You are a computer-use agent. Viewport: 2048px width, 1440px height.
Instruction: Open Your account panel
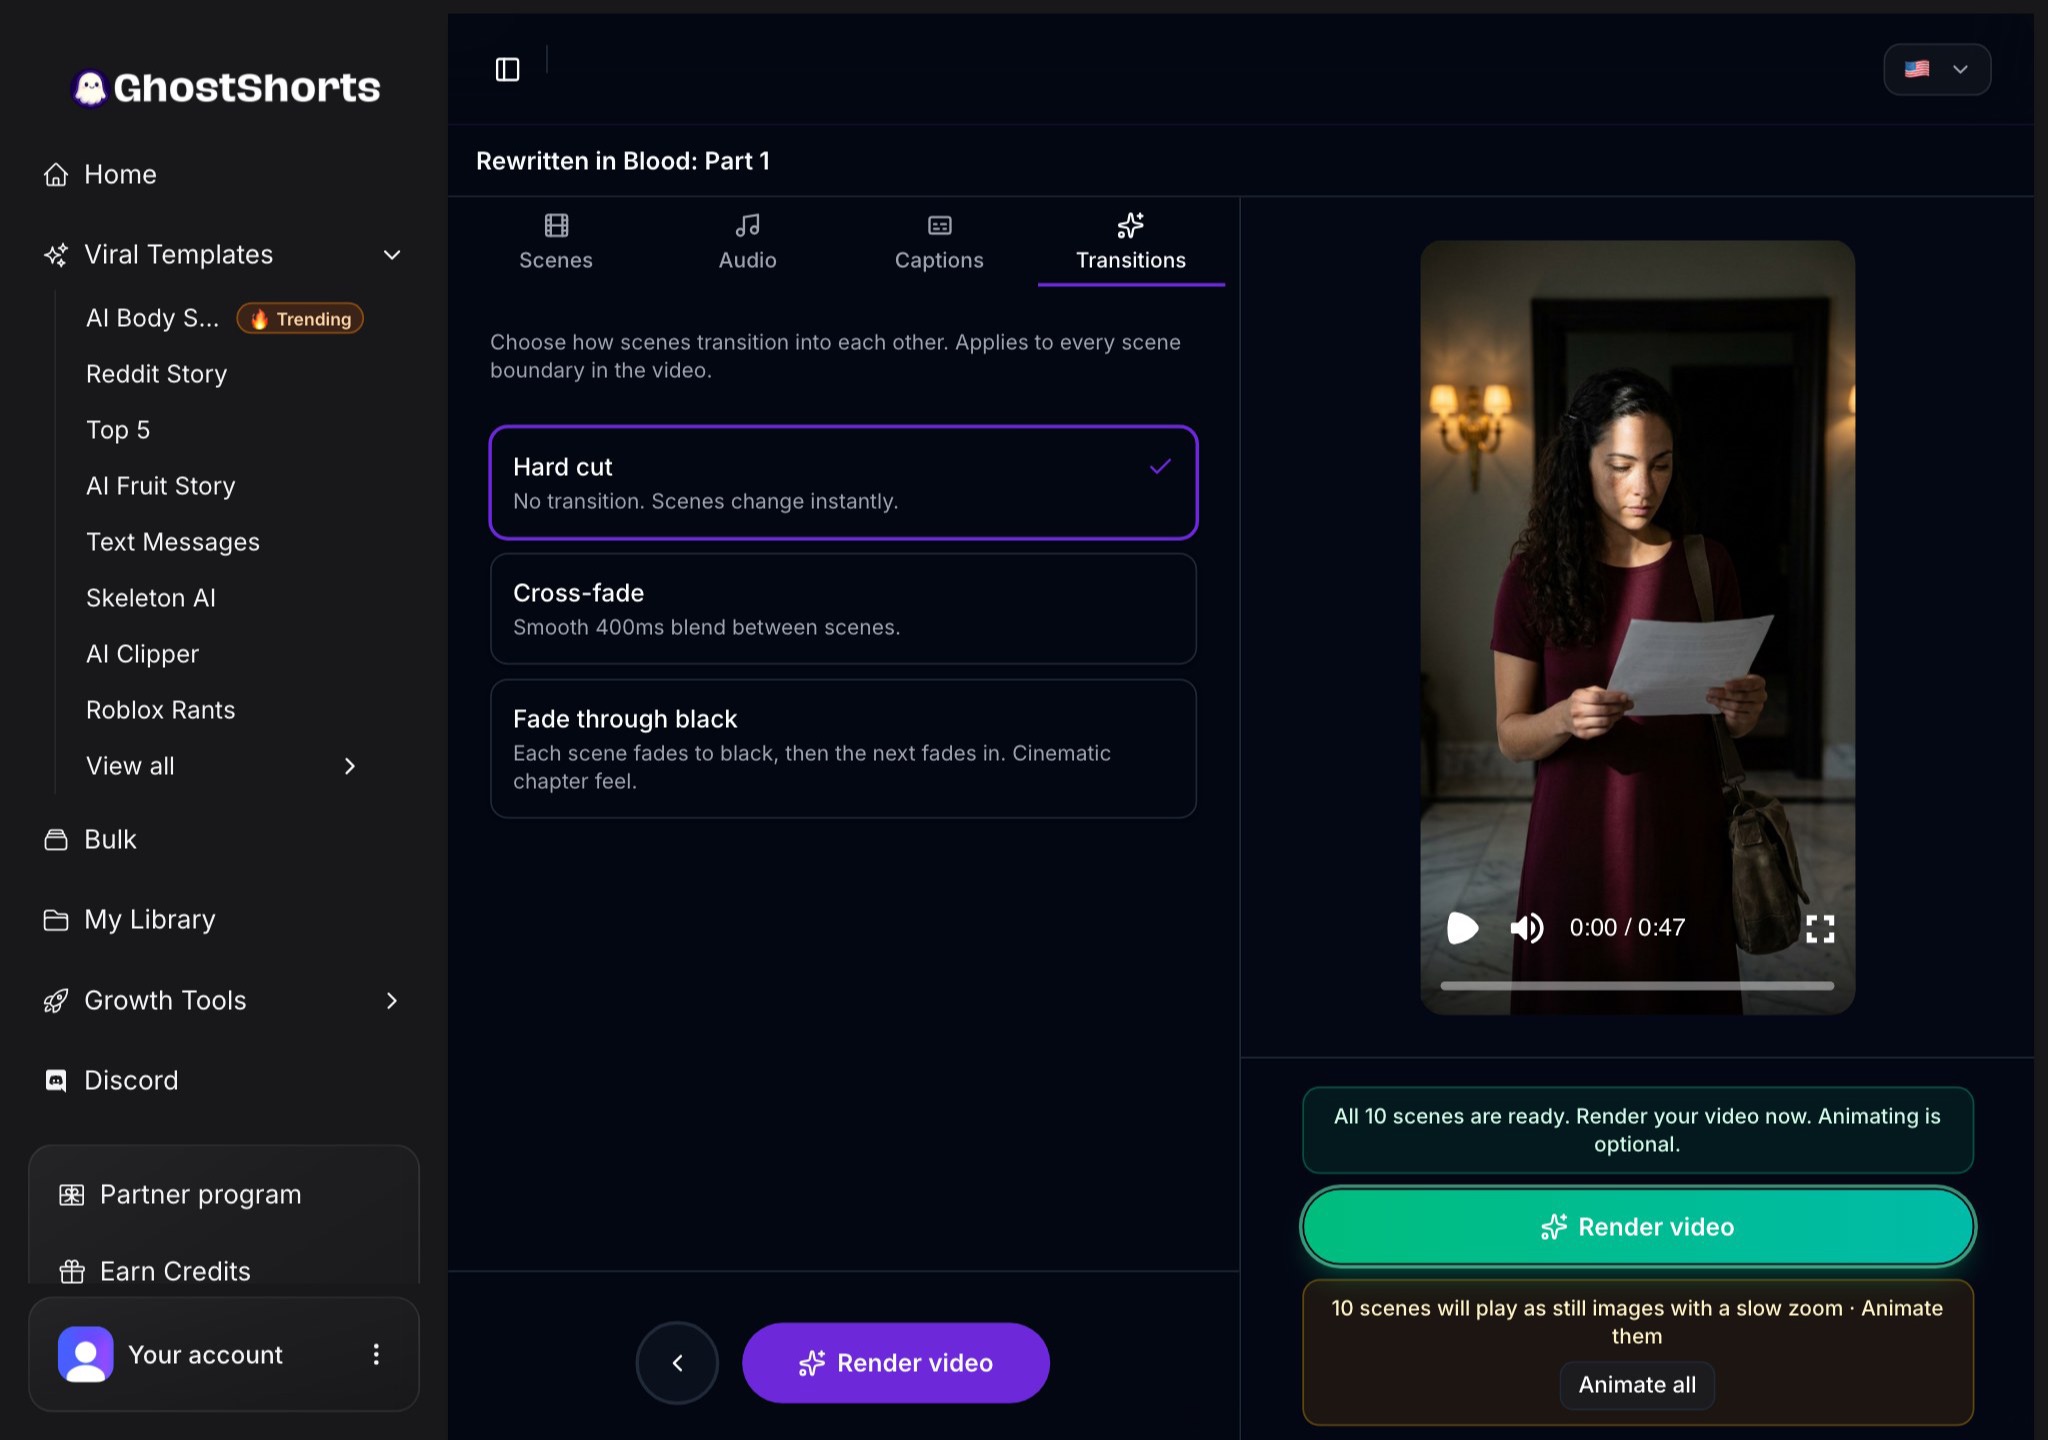tap(224, 1354)
